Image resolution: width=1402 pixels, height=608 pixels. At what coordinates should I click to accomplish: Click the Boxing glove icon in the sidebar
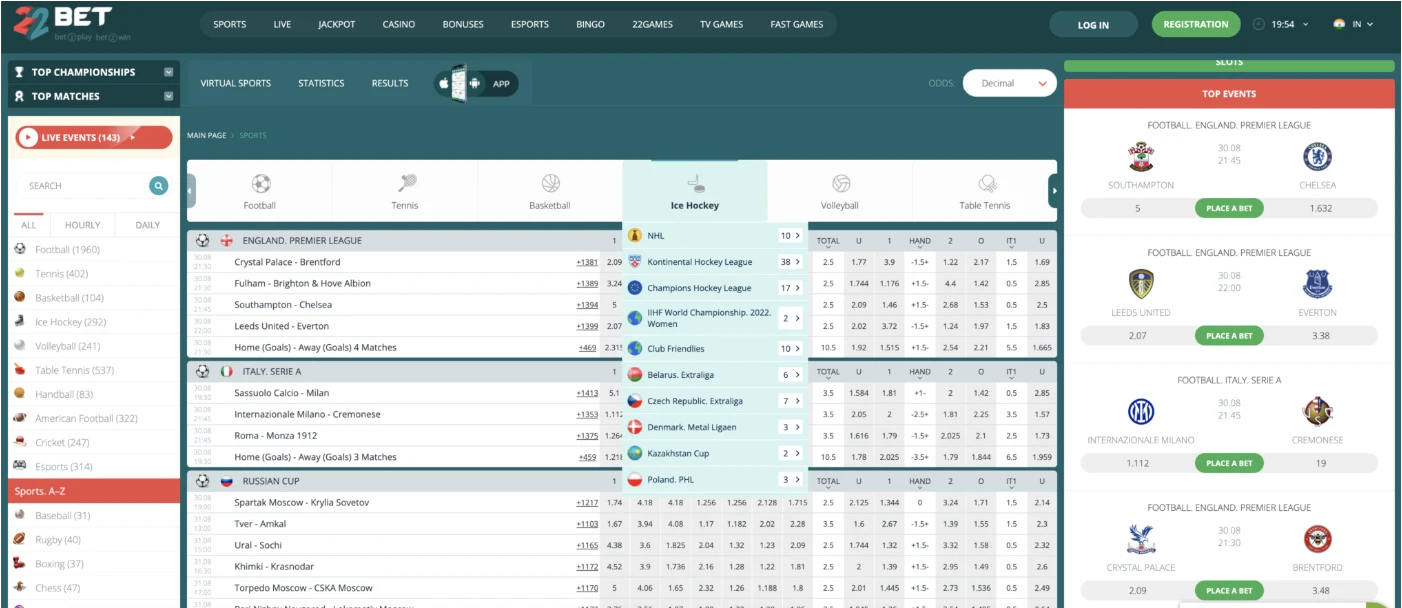[x=20, y=563]
